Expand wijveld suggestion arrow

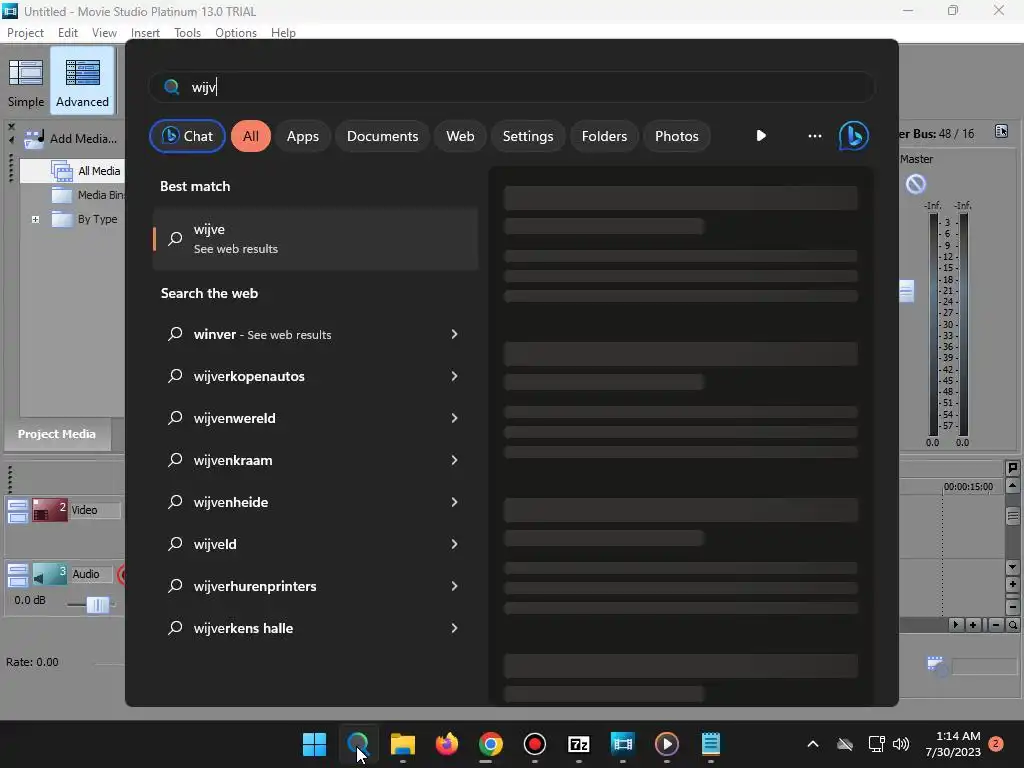[454, 544]
